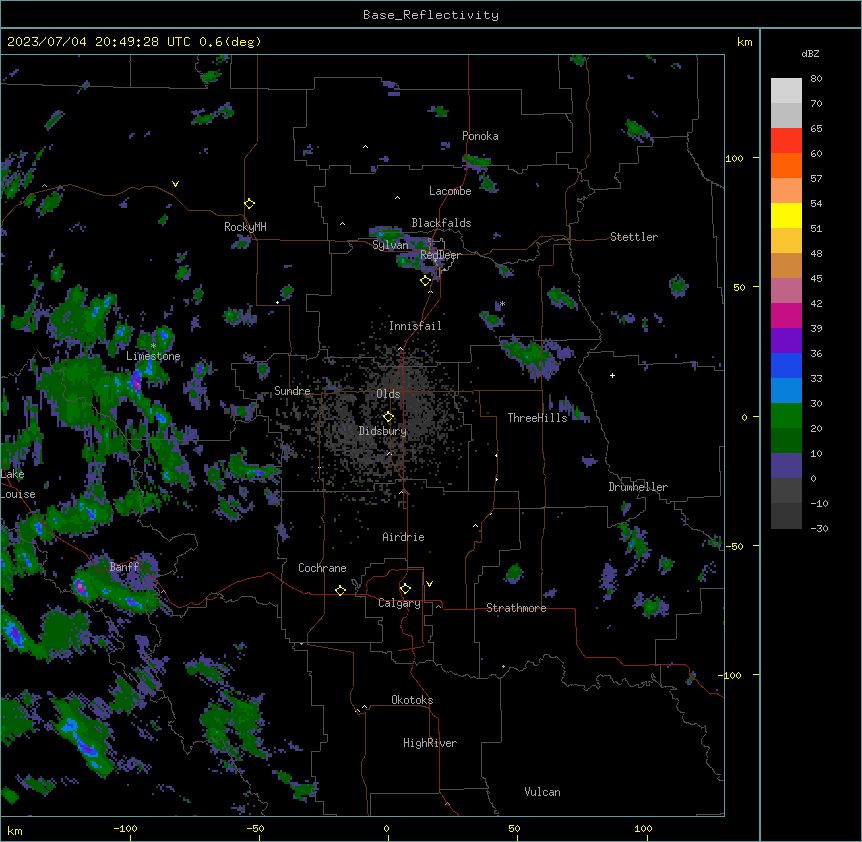The image size is (862, 842).
Task: Click the Banff label
Action: coord(124,567)
